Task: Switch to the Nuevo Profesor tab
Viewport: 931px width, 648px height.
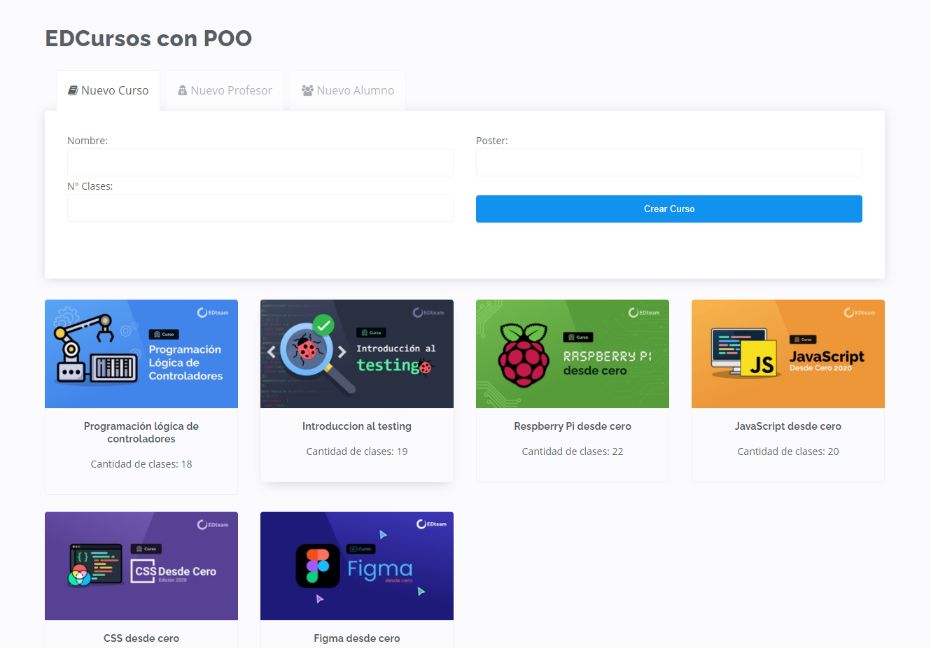Action: 224,90
